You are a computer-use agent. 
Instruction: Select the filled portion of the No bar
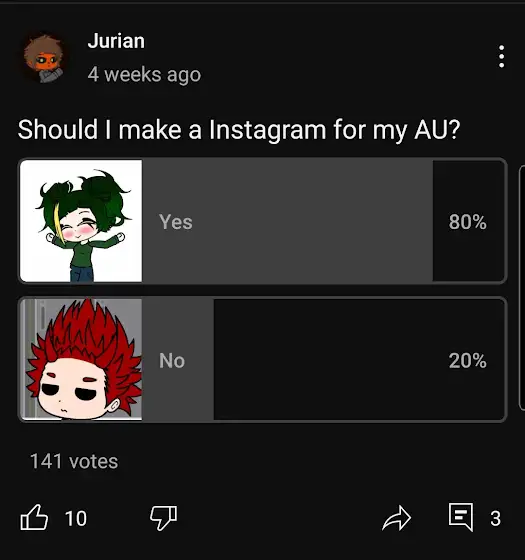click(x=178, y=359)
